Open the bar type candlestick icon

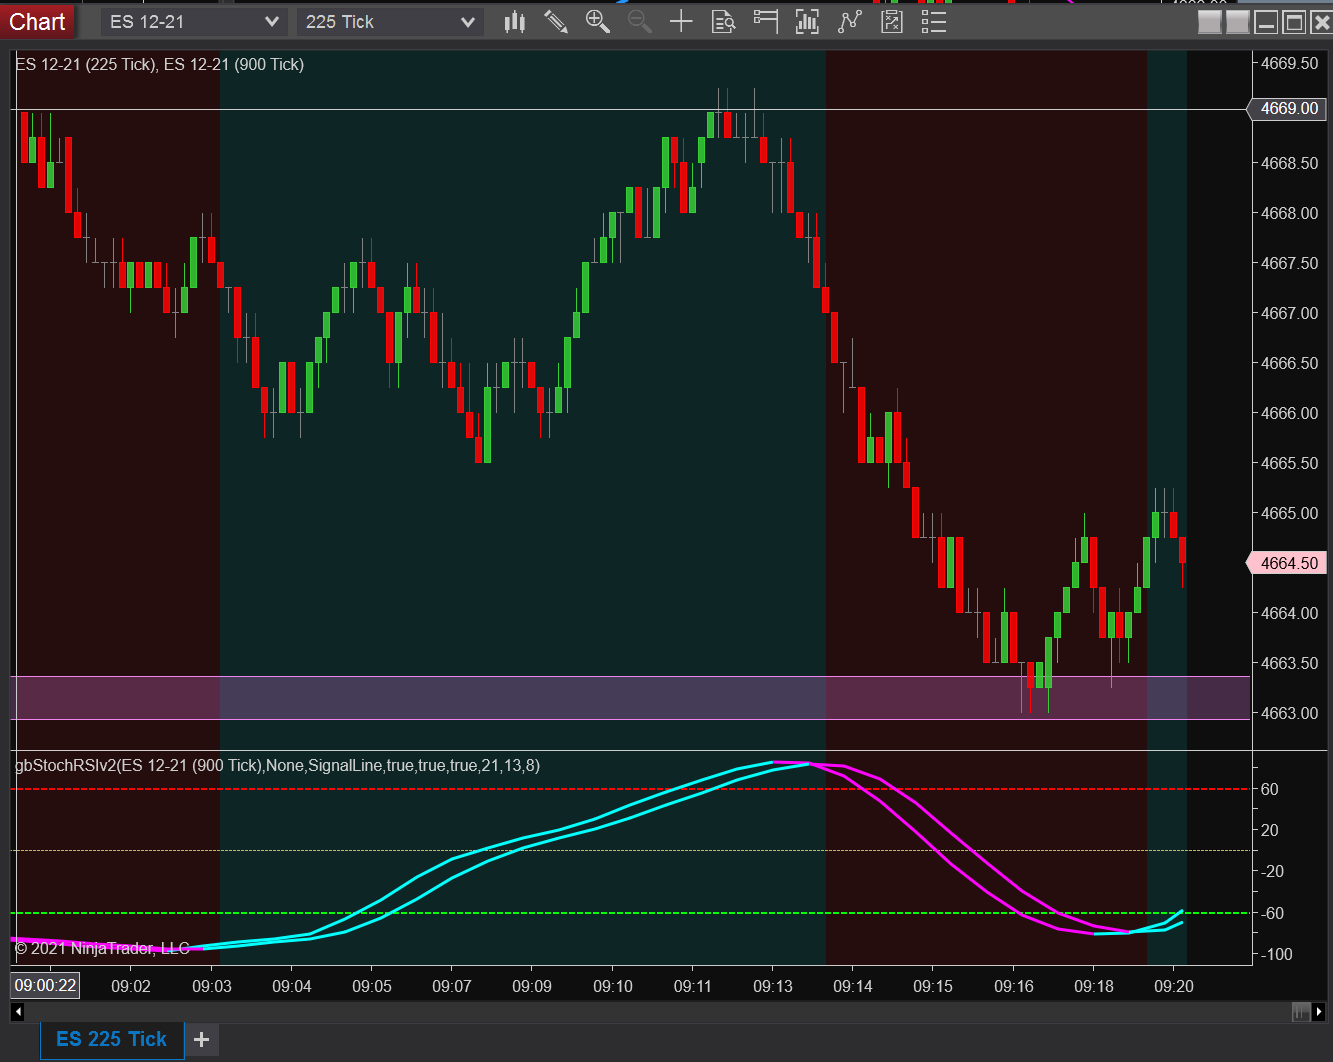(515, 21)
